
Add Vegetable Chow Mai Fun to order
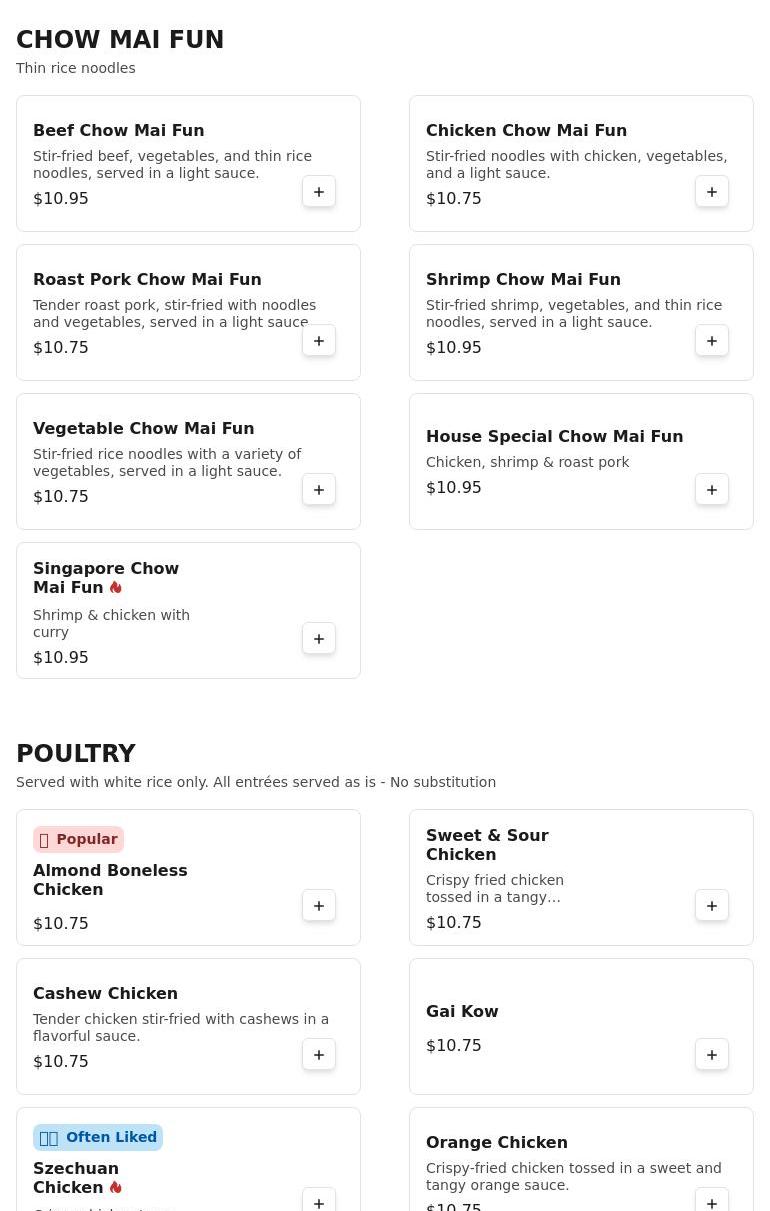319,490
